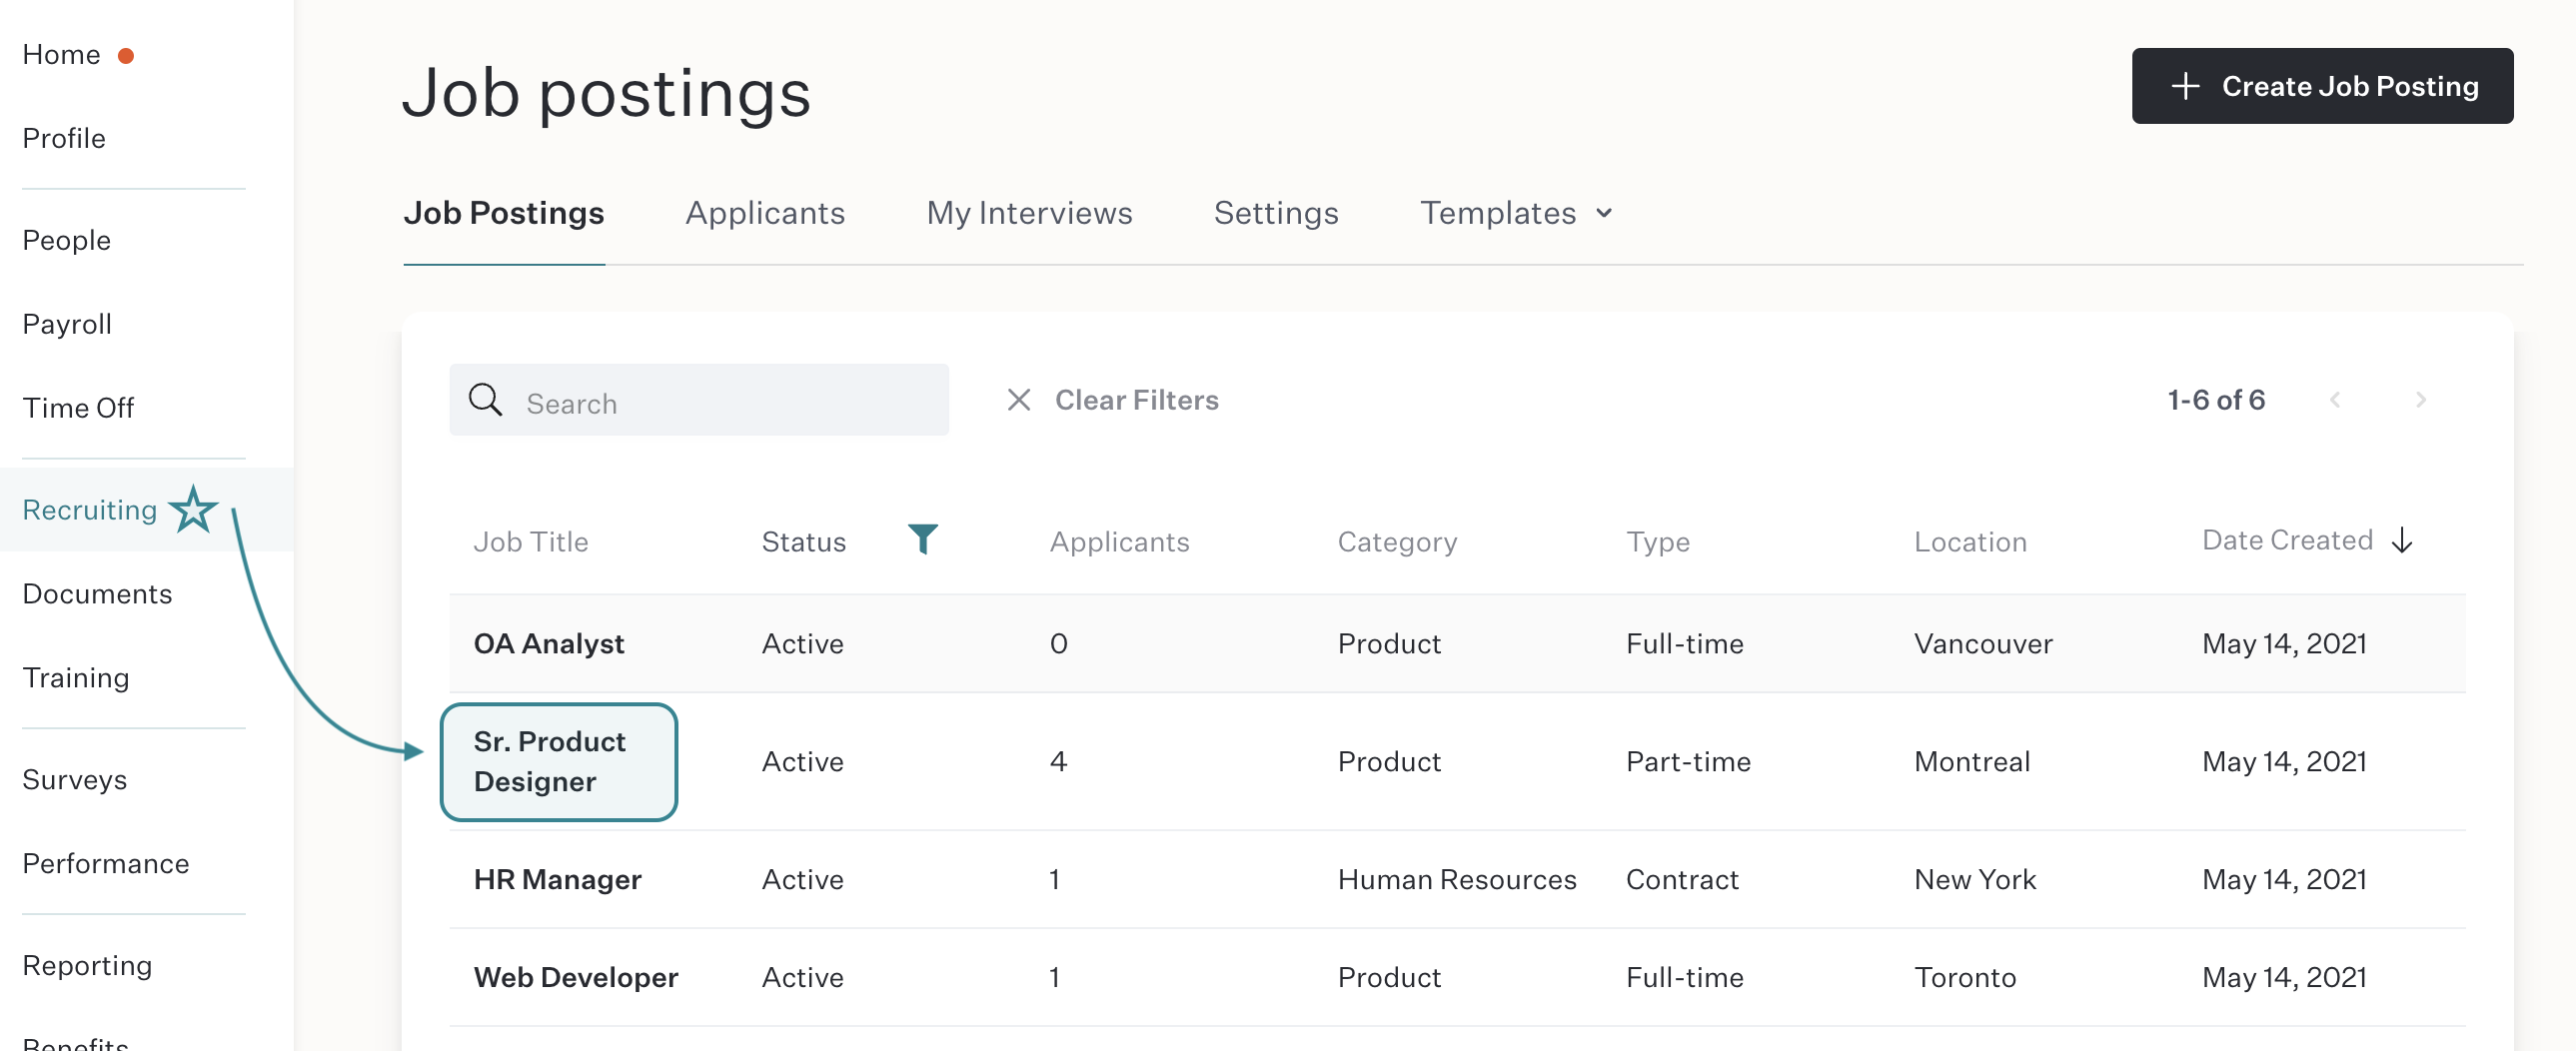Open Time Off from the sidebar
Viewport: 2576px width, 1051px height.
click(78, 408)
